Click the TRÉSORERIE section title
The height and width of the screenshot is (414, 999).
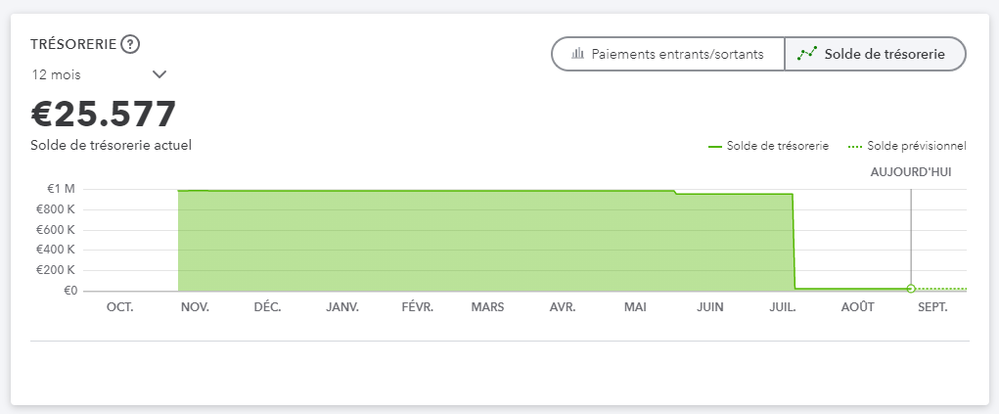point(73,44)
